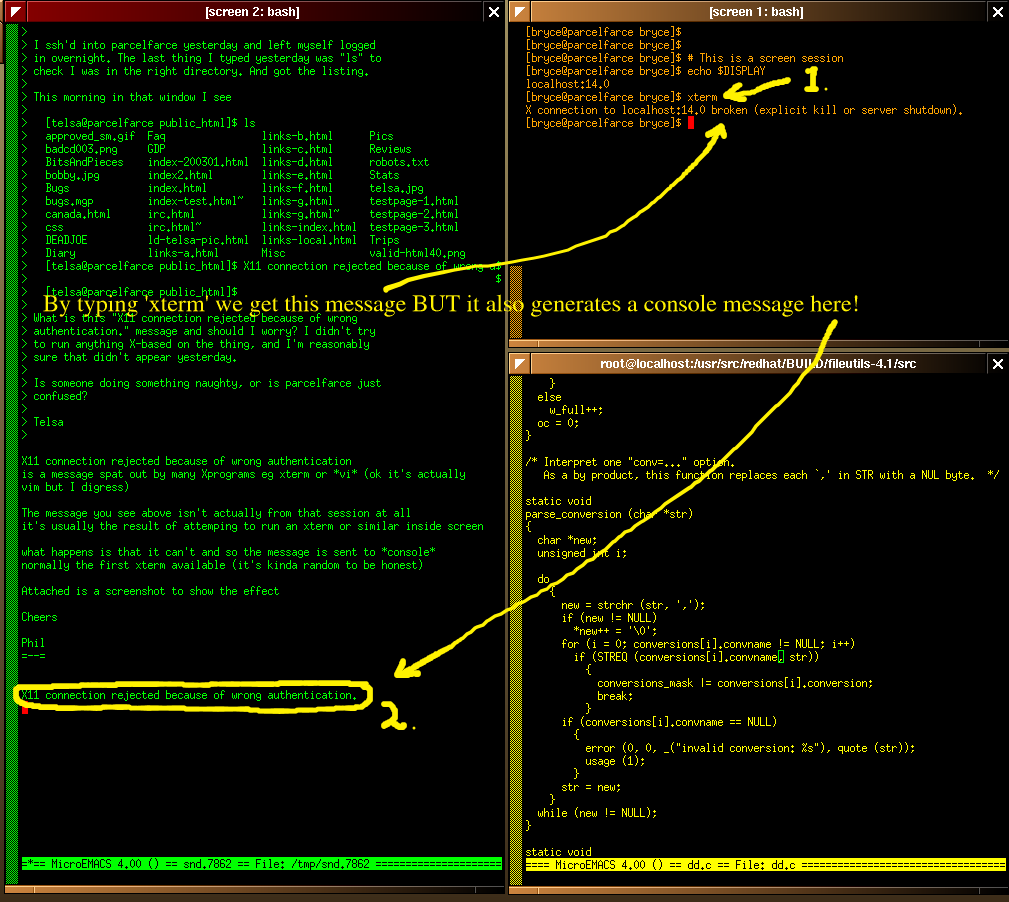Viewport: 1009px width, 902px height.
Task: Open window menu icon of screen 2 bash
Action: (x=10, y=12)
